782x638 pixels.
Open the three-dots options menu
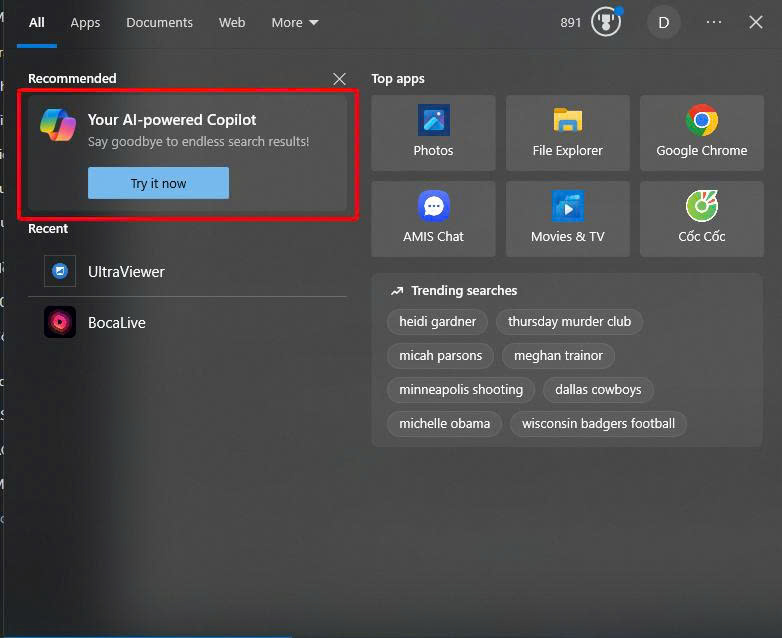[x=714, y=22]
